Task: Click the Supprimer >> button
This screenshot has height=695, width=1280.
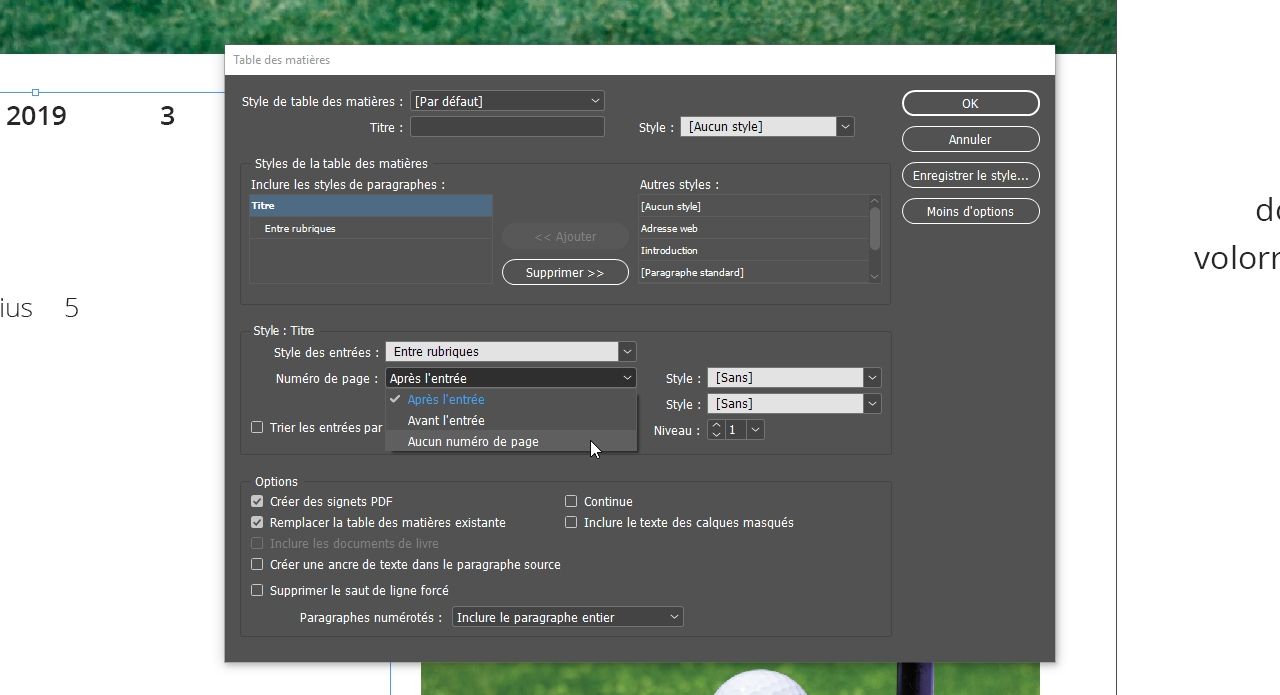Action: pyautogui.click(x=565, y=272)
